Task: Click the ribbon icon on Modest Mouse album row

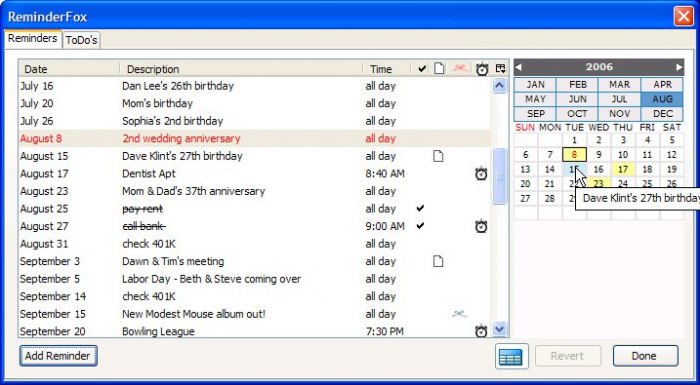Action: 460,314
